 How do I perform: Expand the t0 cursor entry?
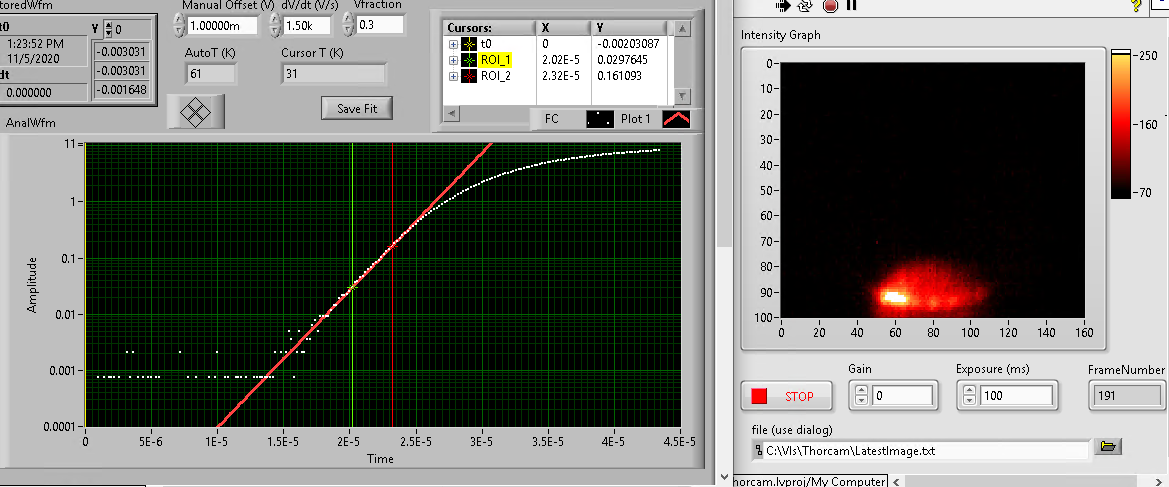(x=454, y=44)
